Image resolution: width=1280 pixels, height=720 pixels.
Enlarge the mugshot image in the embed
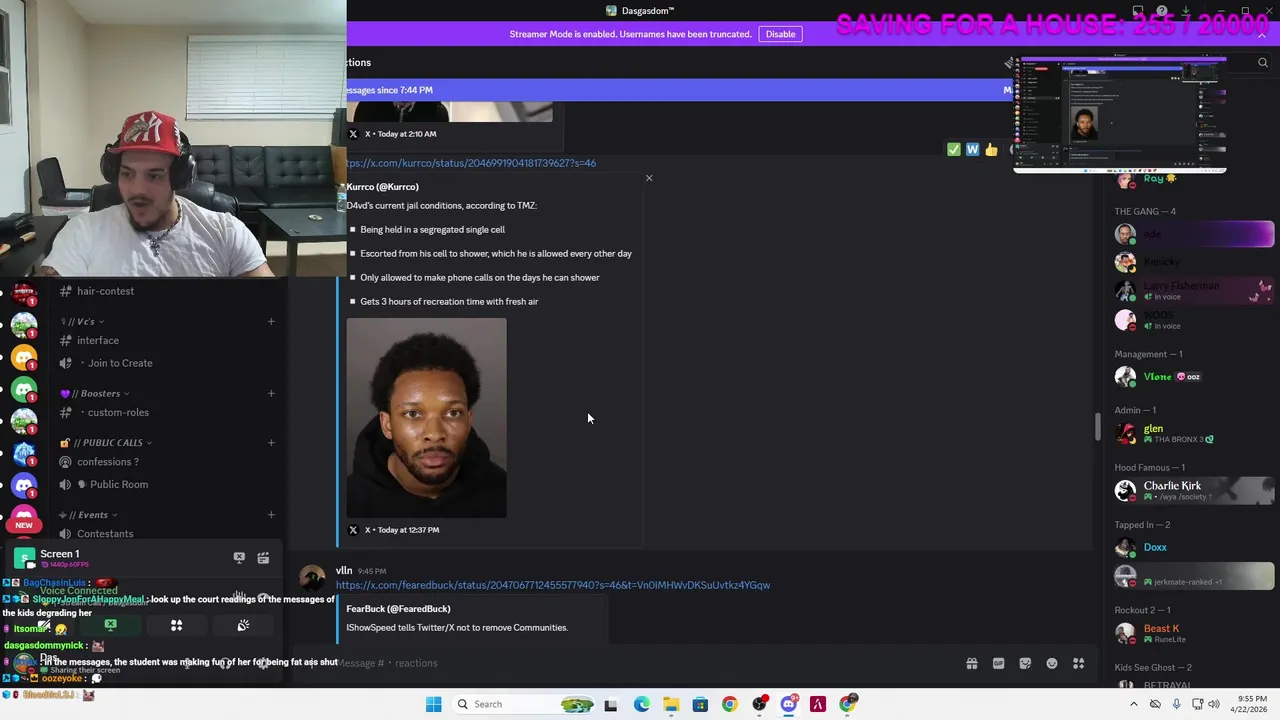click(427, 418)
